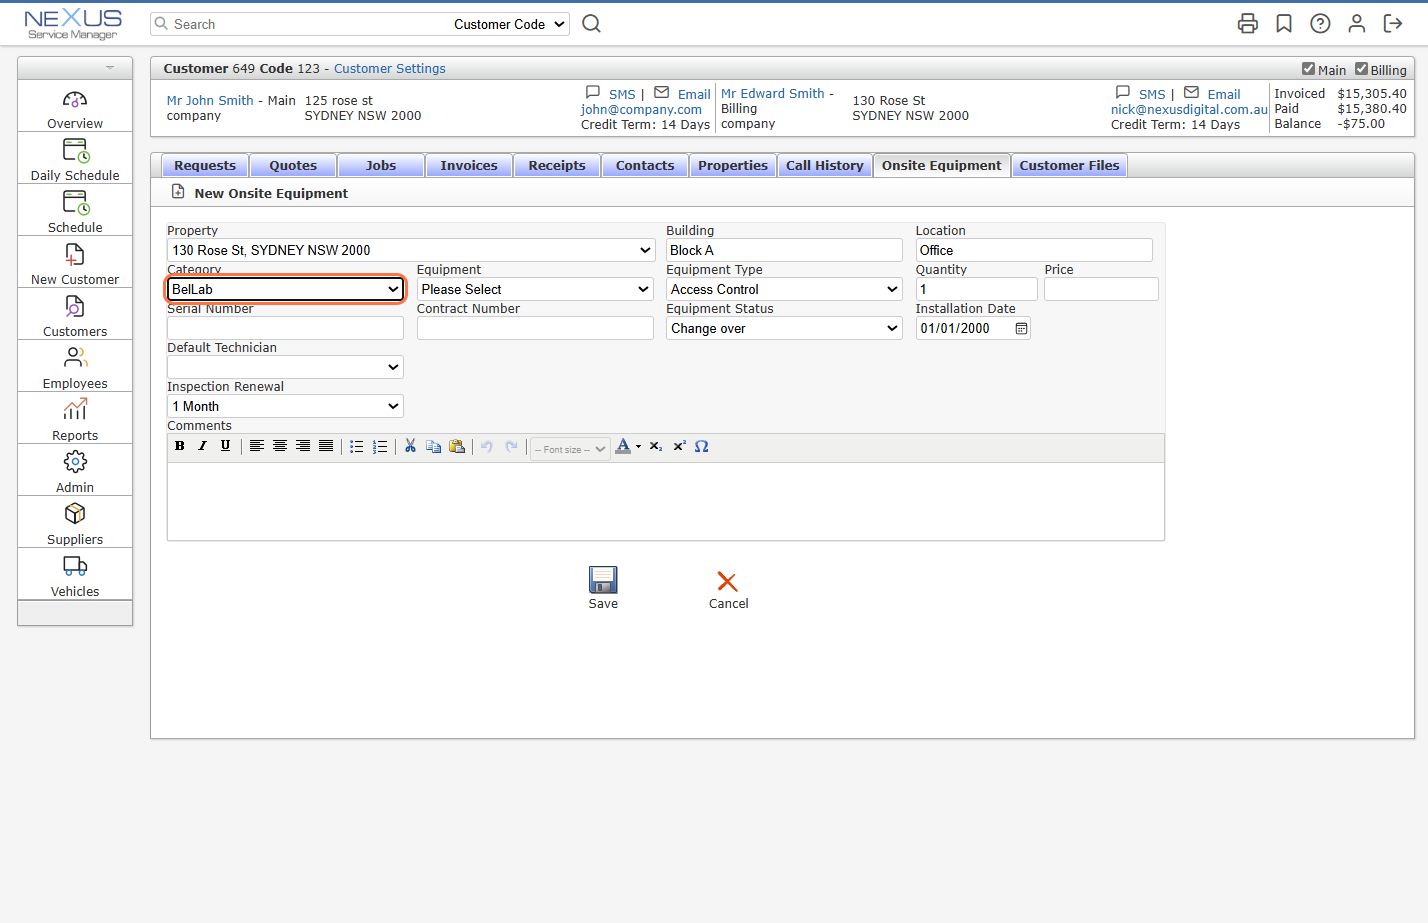
Task: Switch to the Receipts tab
Action: coord(557,165)
